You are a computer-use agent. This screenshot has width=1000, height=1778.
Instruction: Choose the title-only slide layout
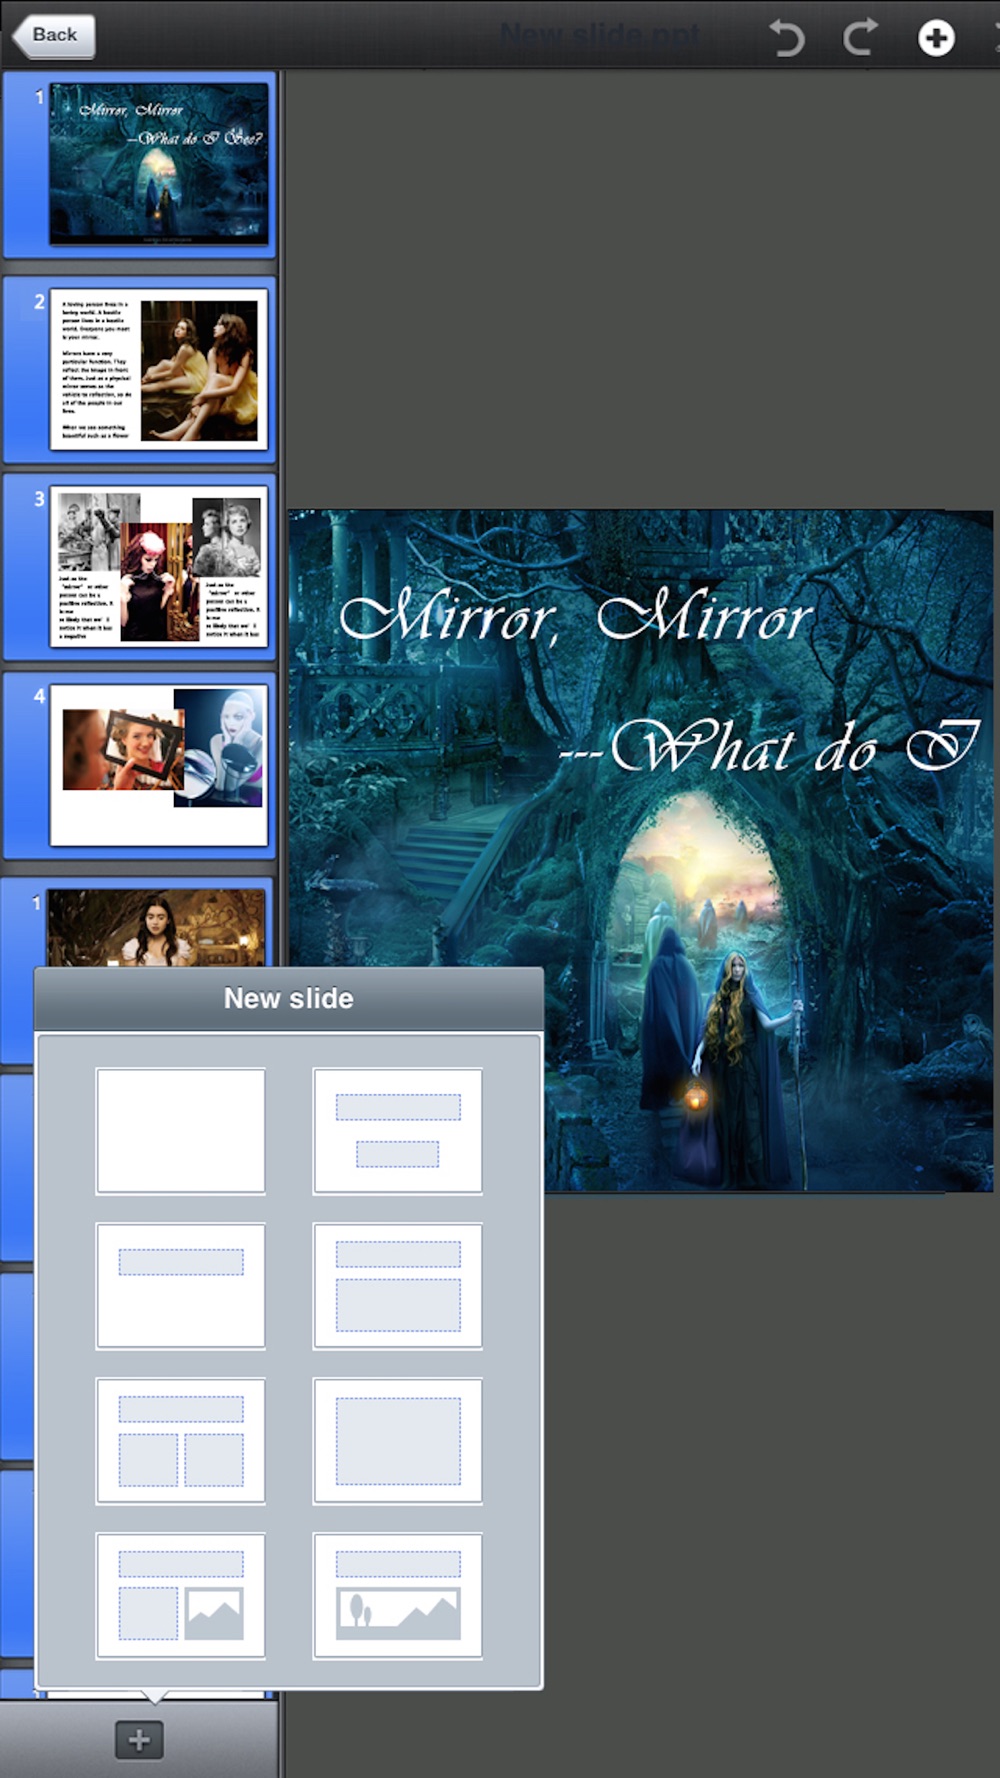181,1286
